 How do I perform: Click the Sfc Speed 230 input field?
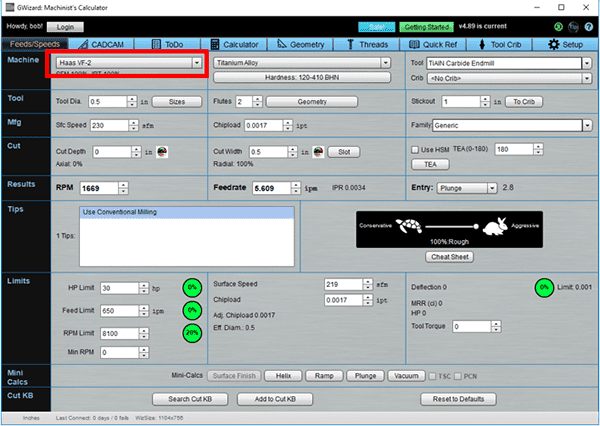point(109,126)
